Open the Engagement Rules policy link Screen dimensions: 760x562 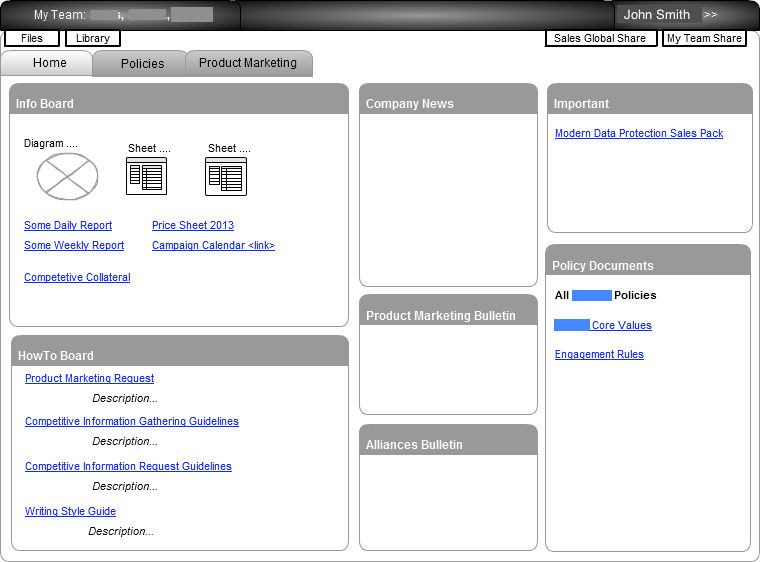(599, 355)
